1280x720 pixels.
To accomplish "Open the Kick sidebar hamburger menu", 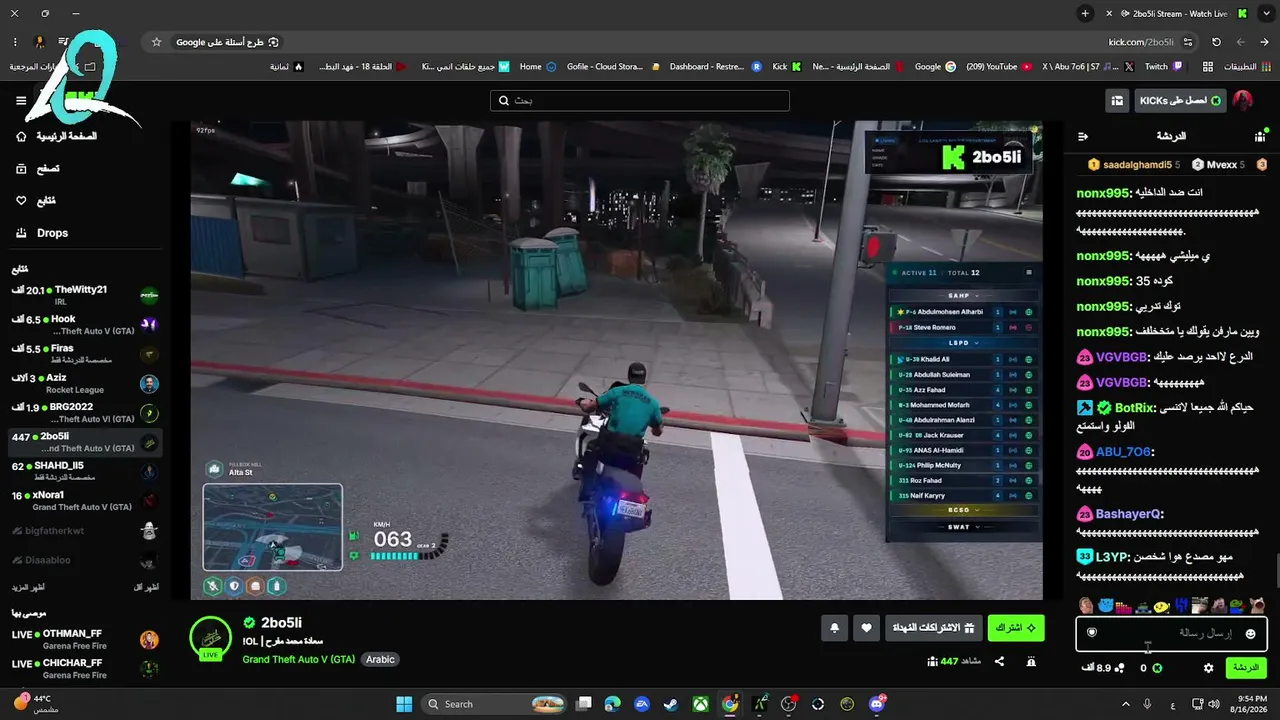I will tap(21, 100).
